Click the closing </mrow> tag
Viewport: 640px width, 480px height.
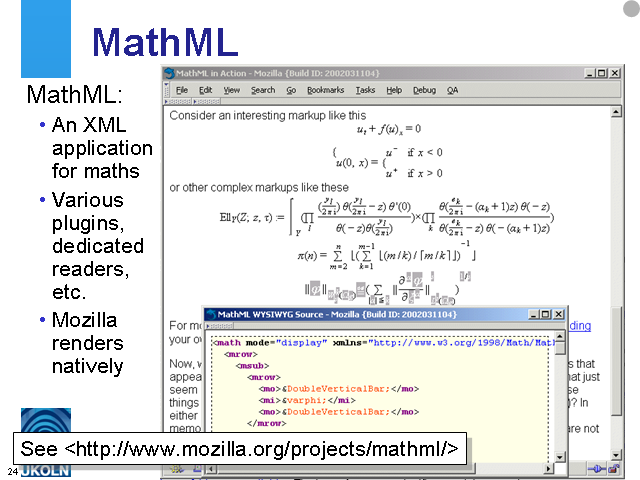tap(267, 423)
